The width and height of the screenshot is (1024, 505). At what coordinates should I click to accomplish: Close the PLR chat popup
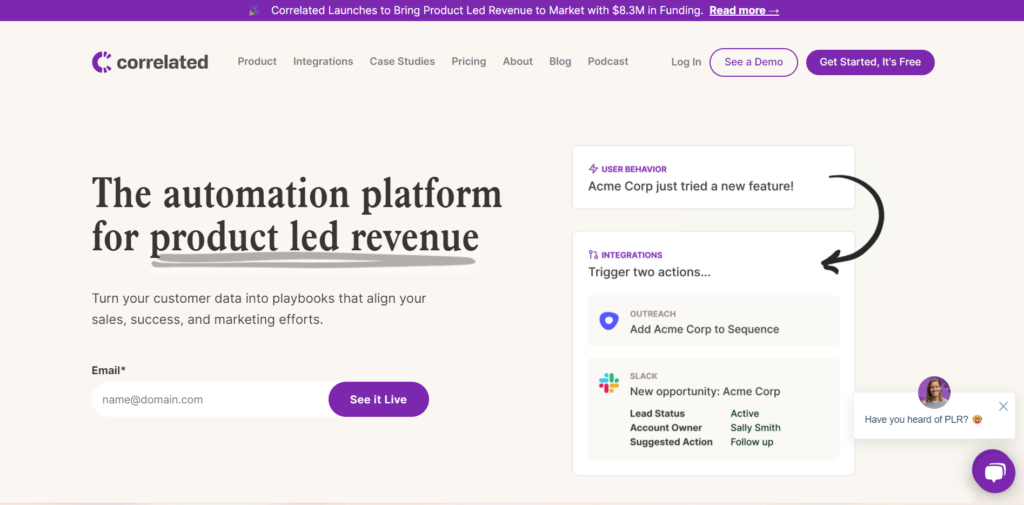click(1003, 406)
